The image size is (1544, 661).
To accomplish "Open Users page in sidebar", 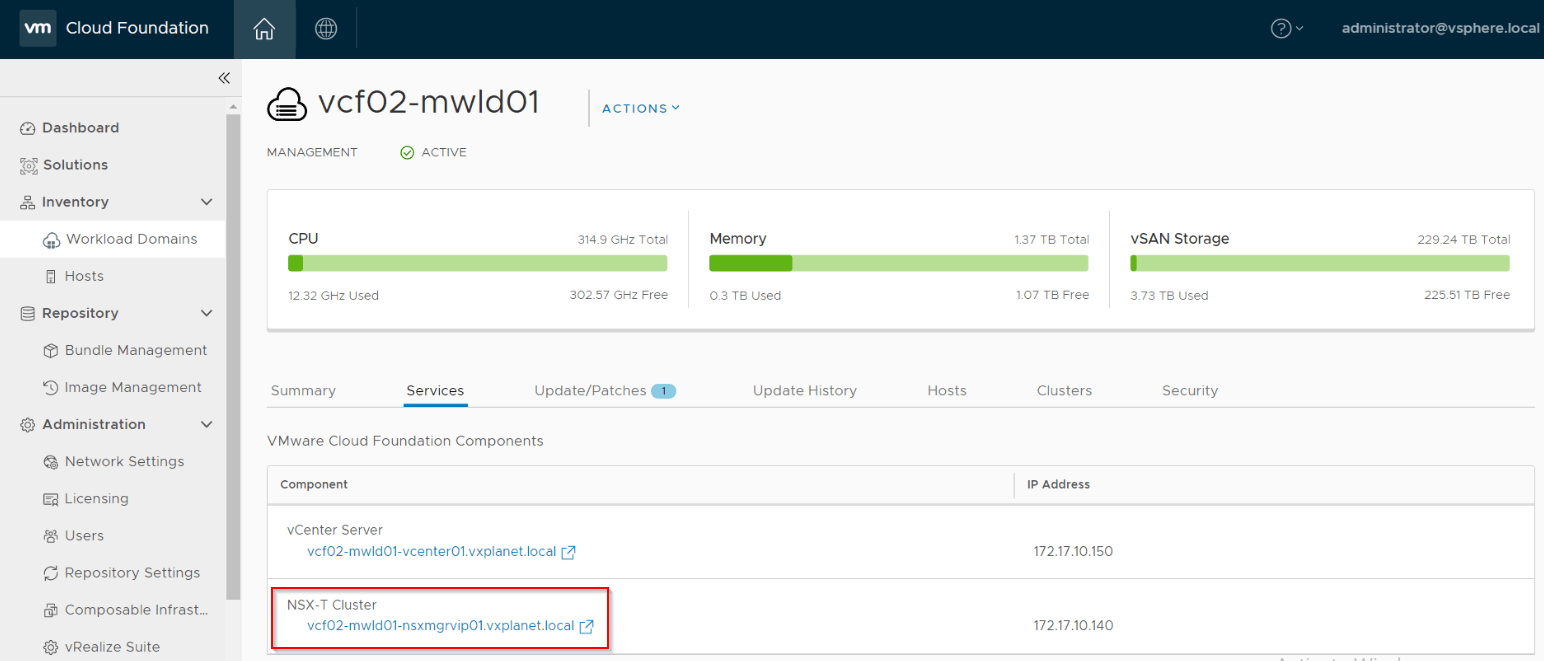I will click(x=84, y=535).
